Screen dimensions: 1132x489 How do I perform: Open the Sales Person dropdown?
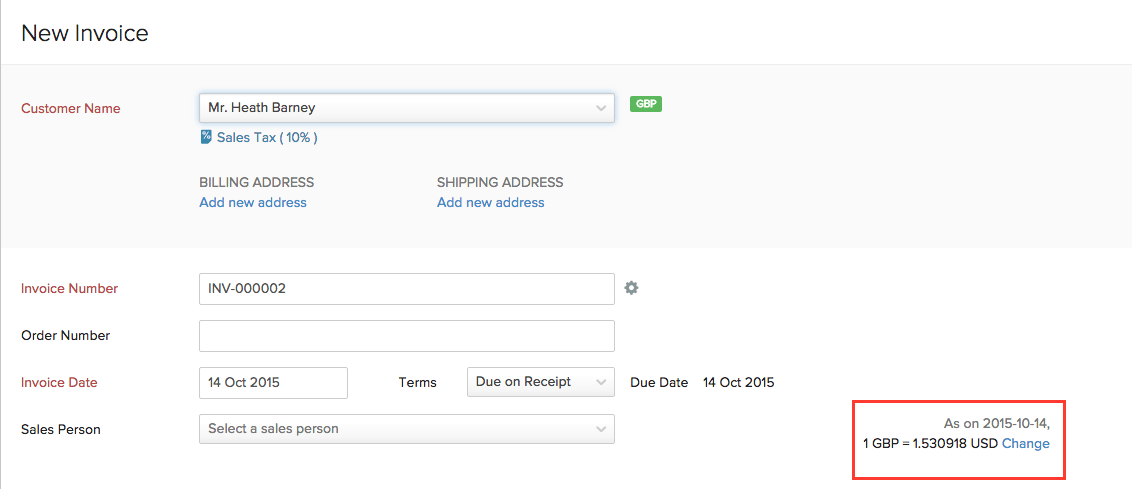point(406,429)
